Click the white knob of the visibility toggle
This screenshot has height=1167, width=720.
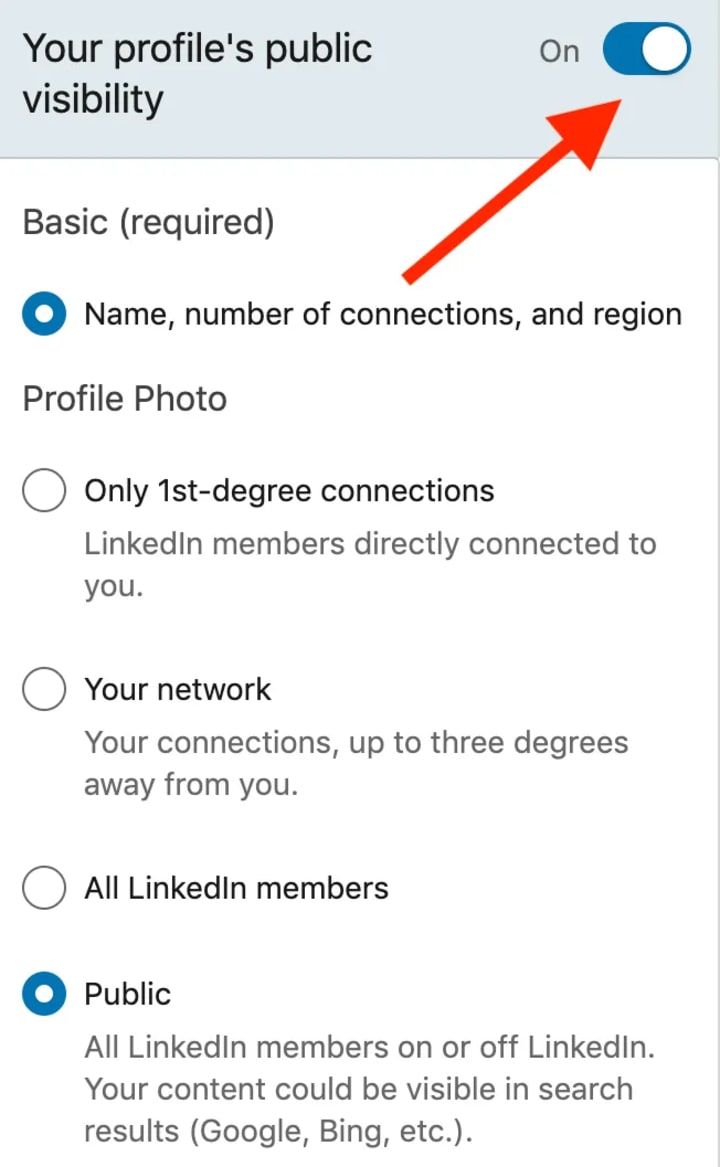(666, 51)
